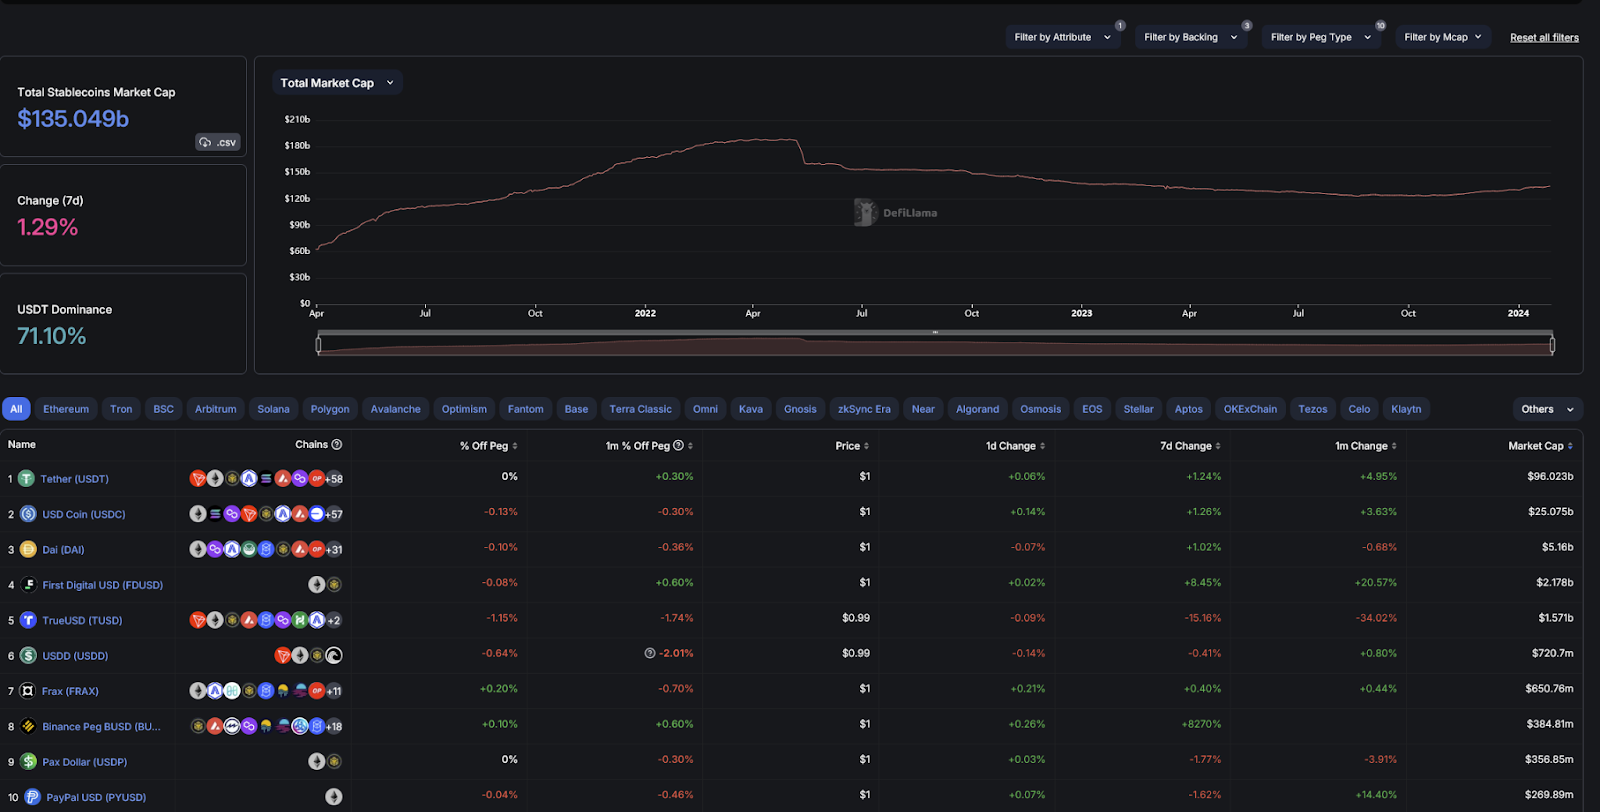Click the download cloud icon on csv button
1600x812 pixels.
click(x=205, y=142)
